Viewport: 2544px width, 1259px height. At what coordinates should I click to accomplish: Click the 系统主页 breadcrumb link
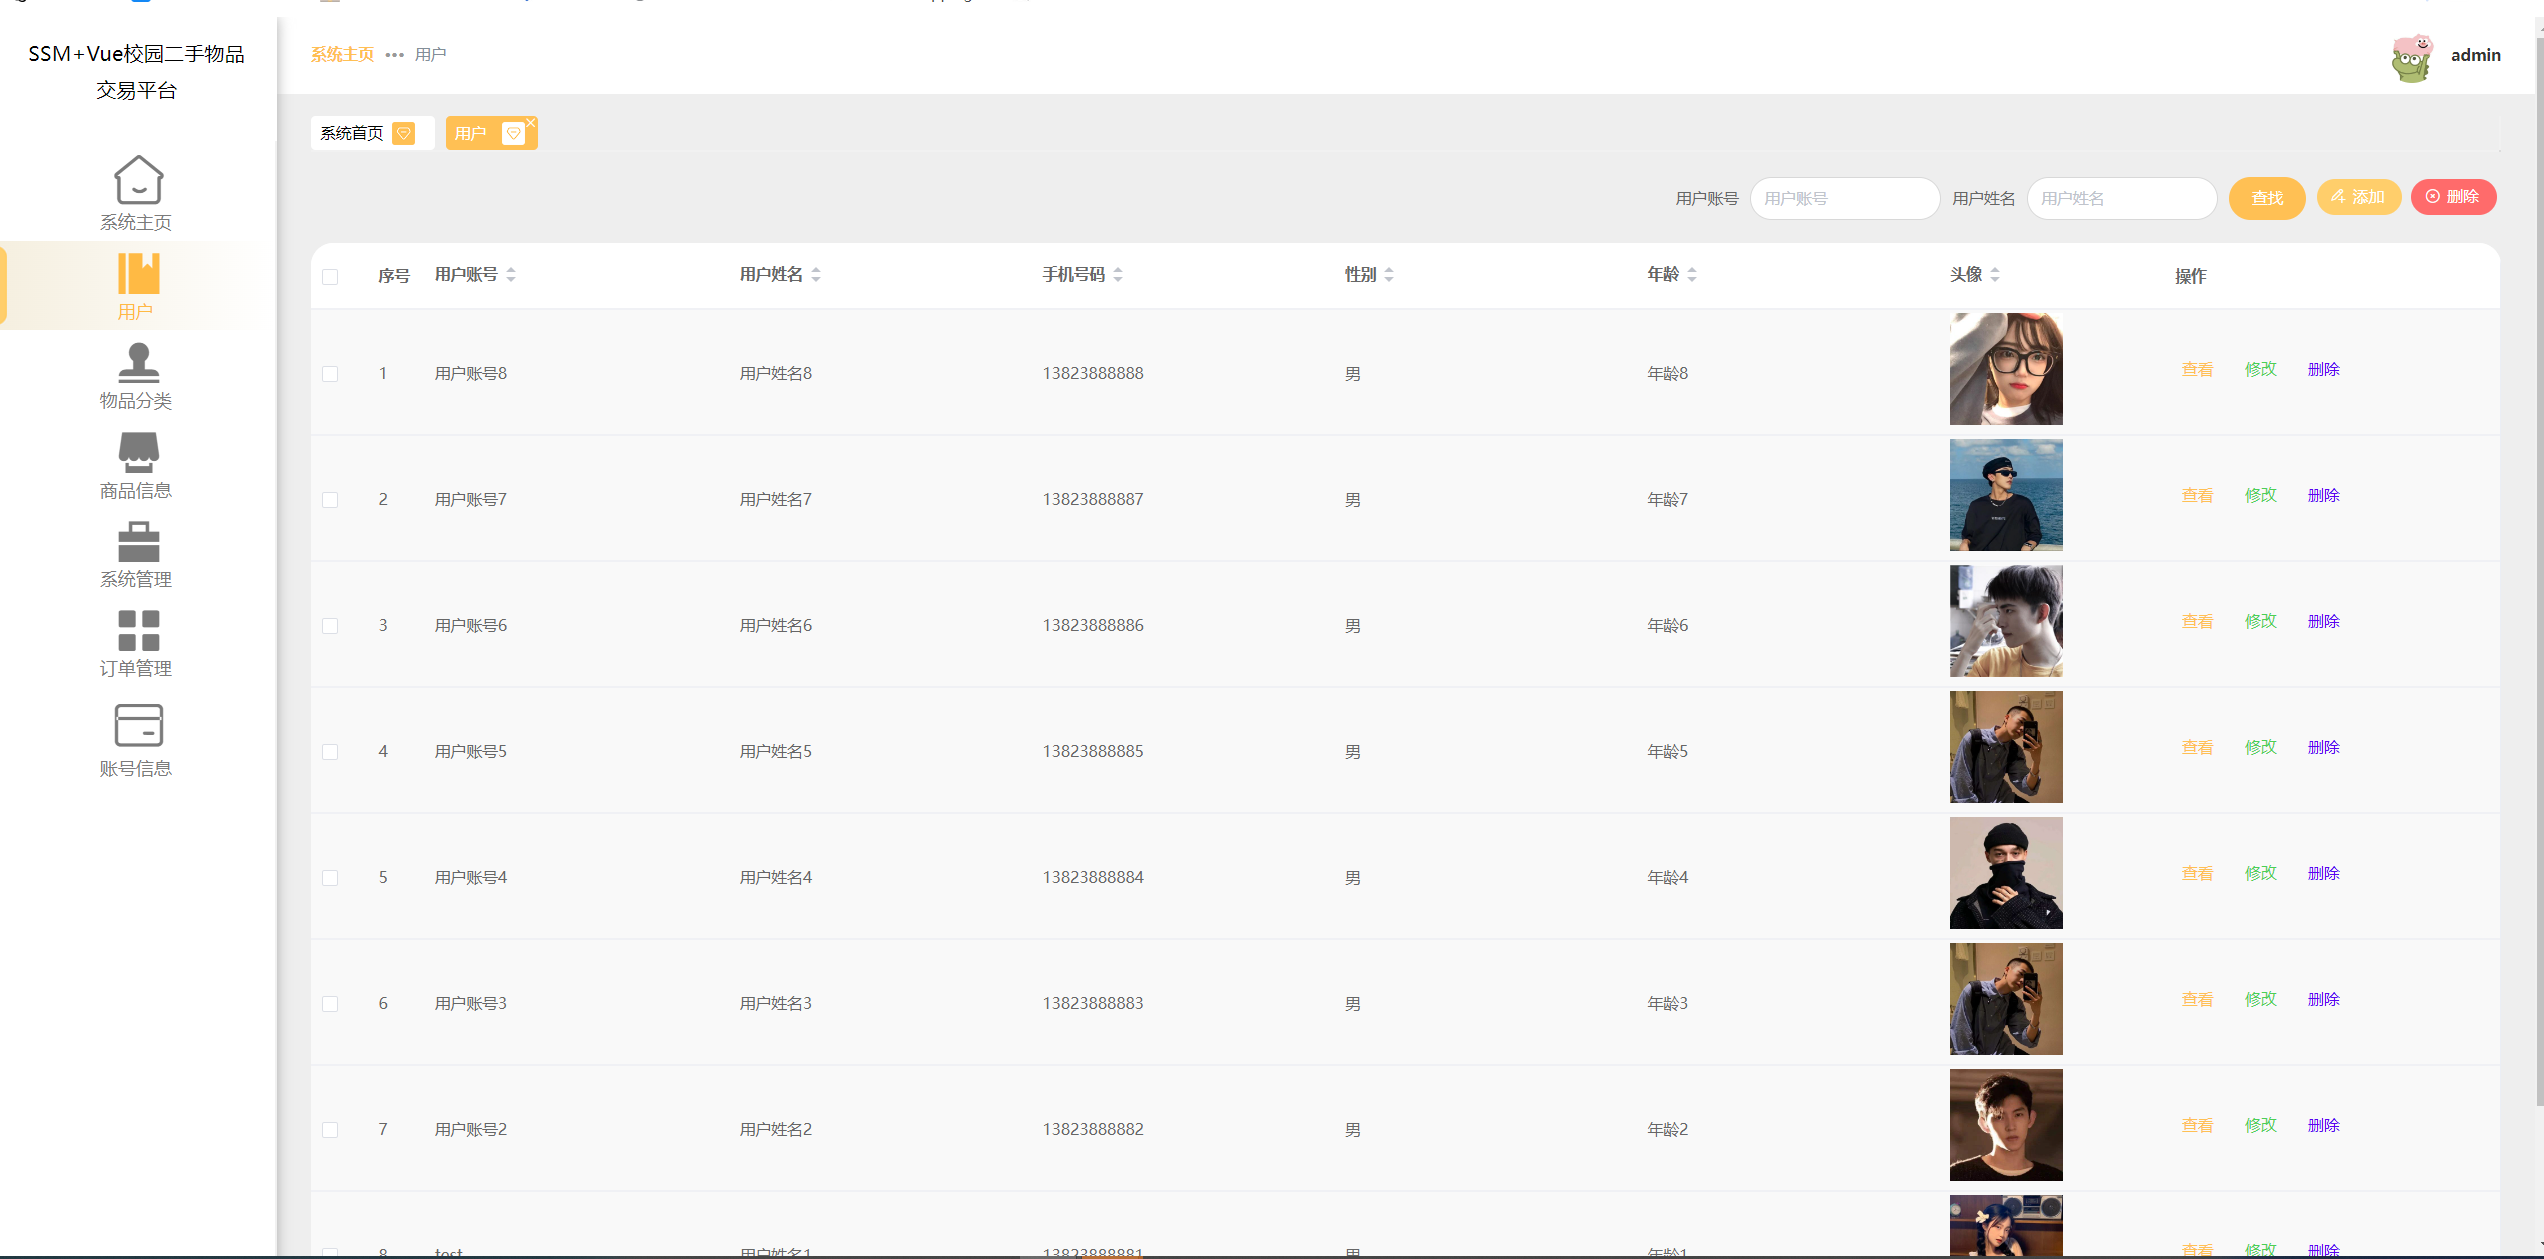point(342,54)
